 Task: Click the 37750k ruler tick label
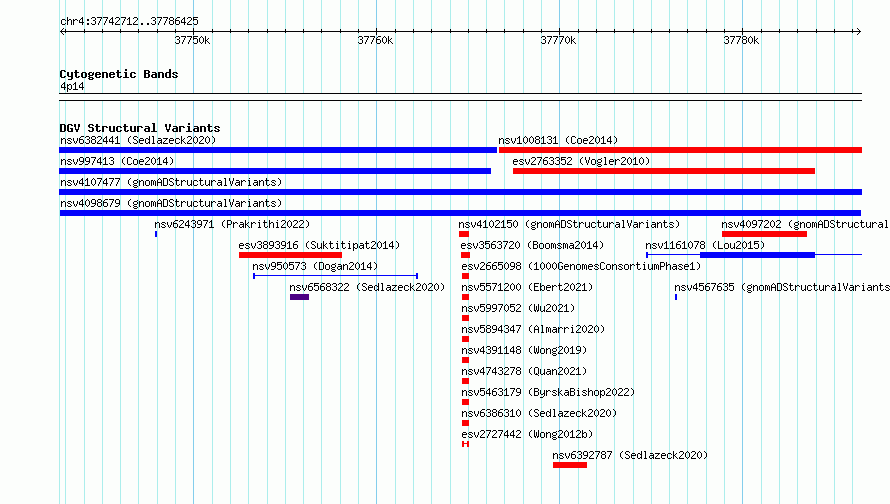(x=192, y=40)
